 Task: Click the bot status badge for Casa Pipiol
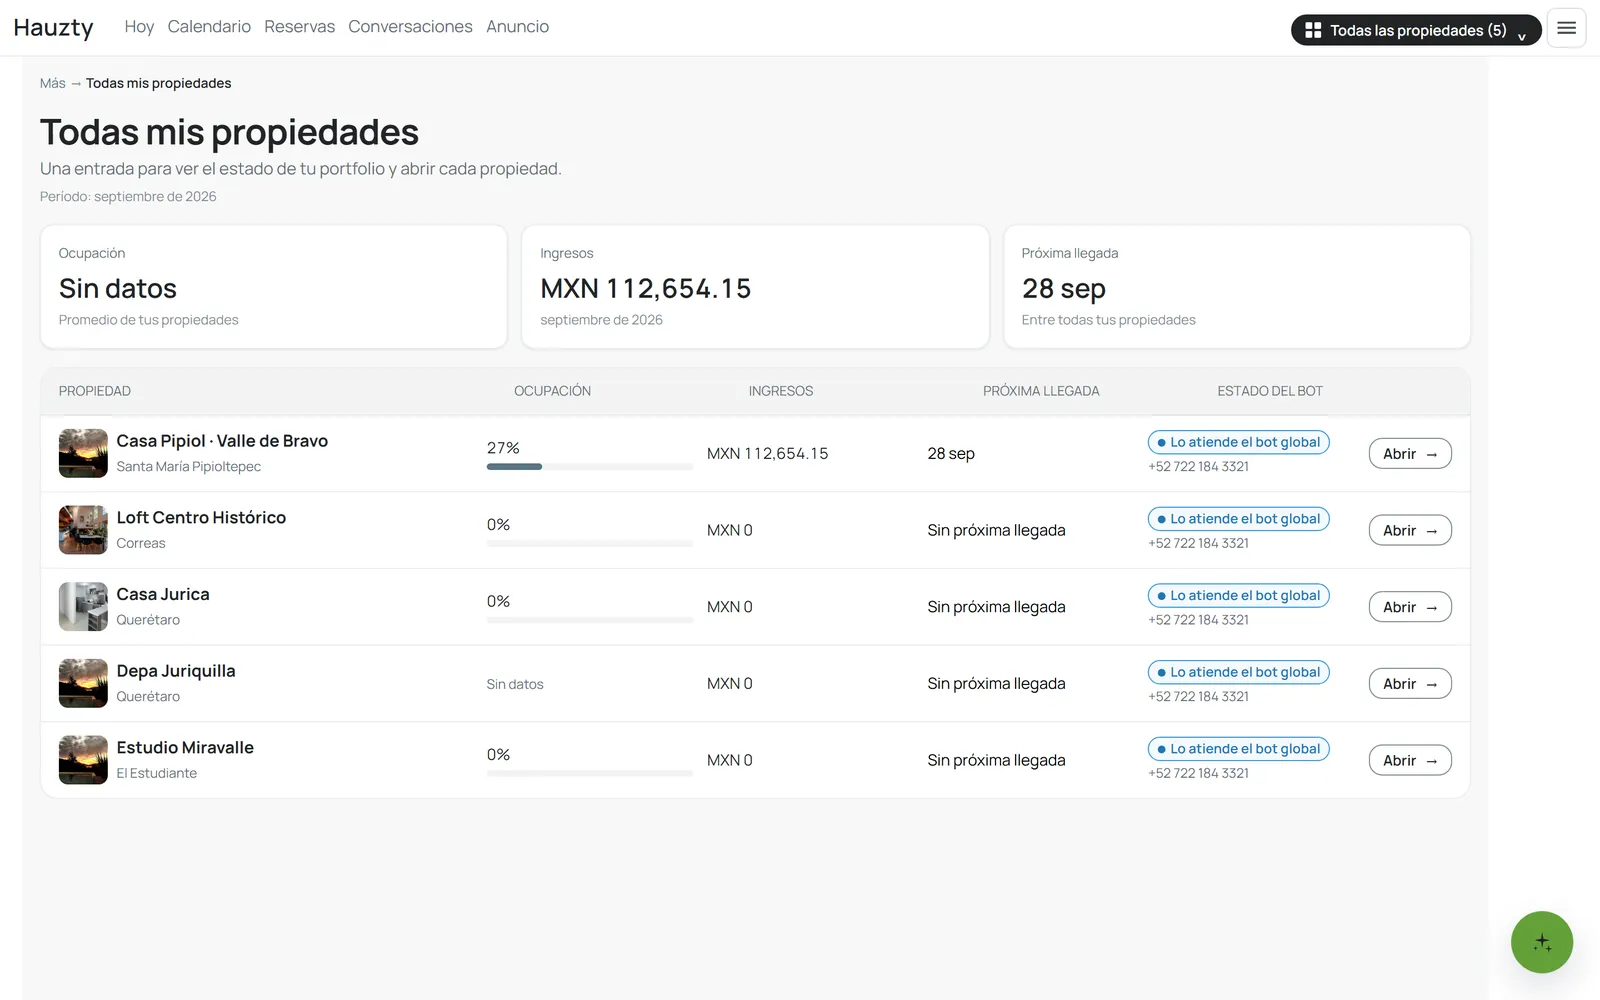1238,442
